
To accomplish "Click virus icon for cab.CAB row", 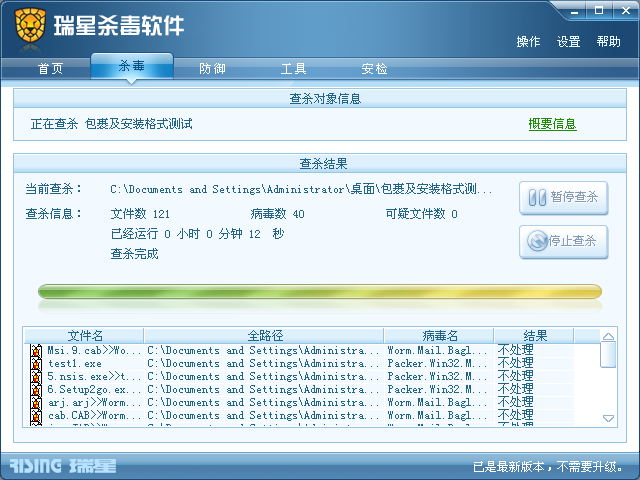I will pyautogui.click(x=36, y=416).
